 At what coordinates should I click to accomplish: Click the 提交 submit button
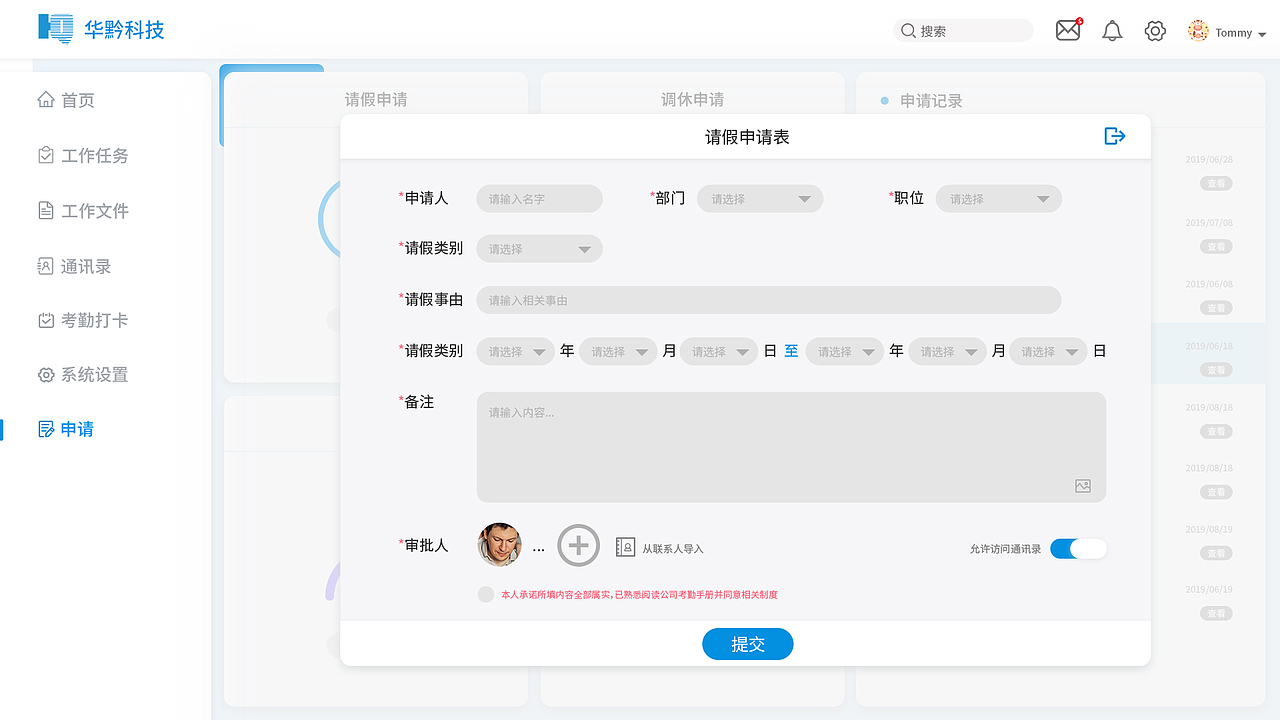[x=748, y=644]
